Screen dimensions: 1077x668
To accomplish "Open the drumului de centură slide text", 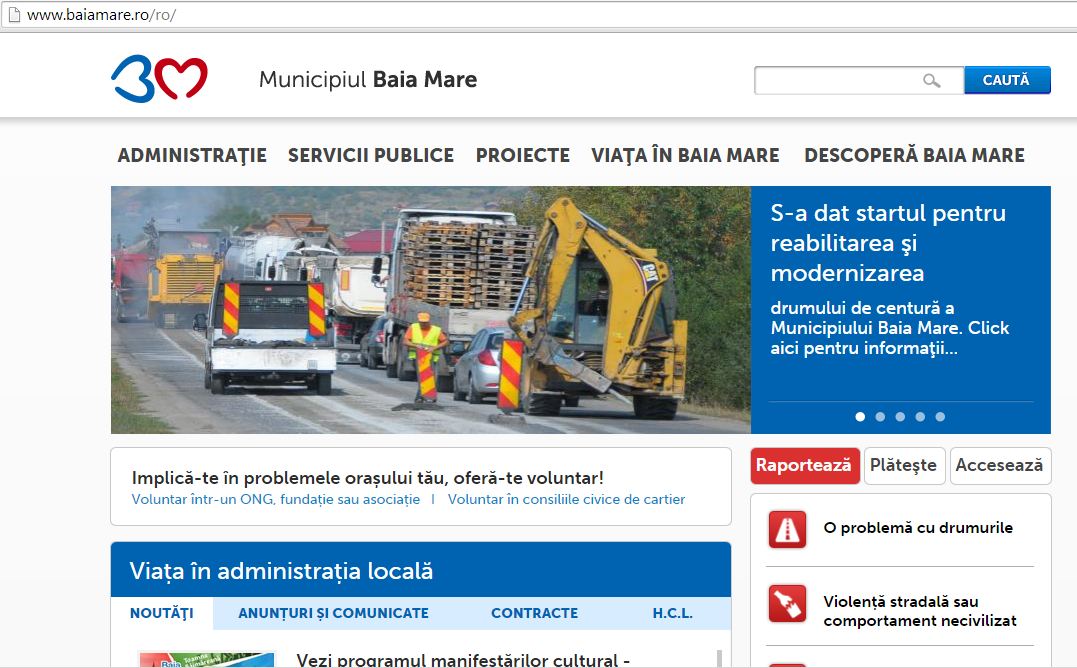I will click(889, 328).
